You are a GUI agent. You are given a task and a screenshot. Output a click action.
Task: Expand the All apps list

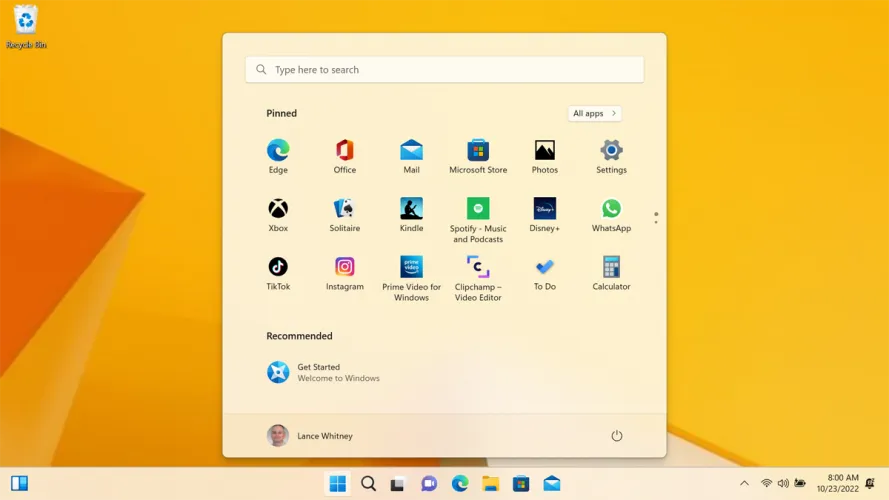(594, 113)
